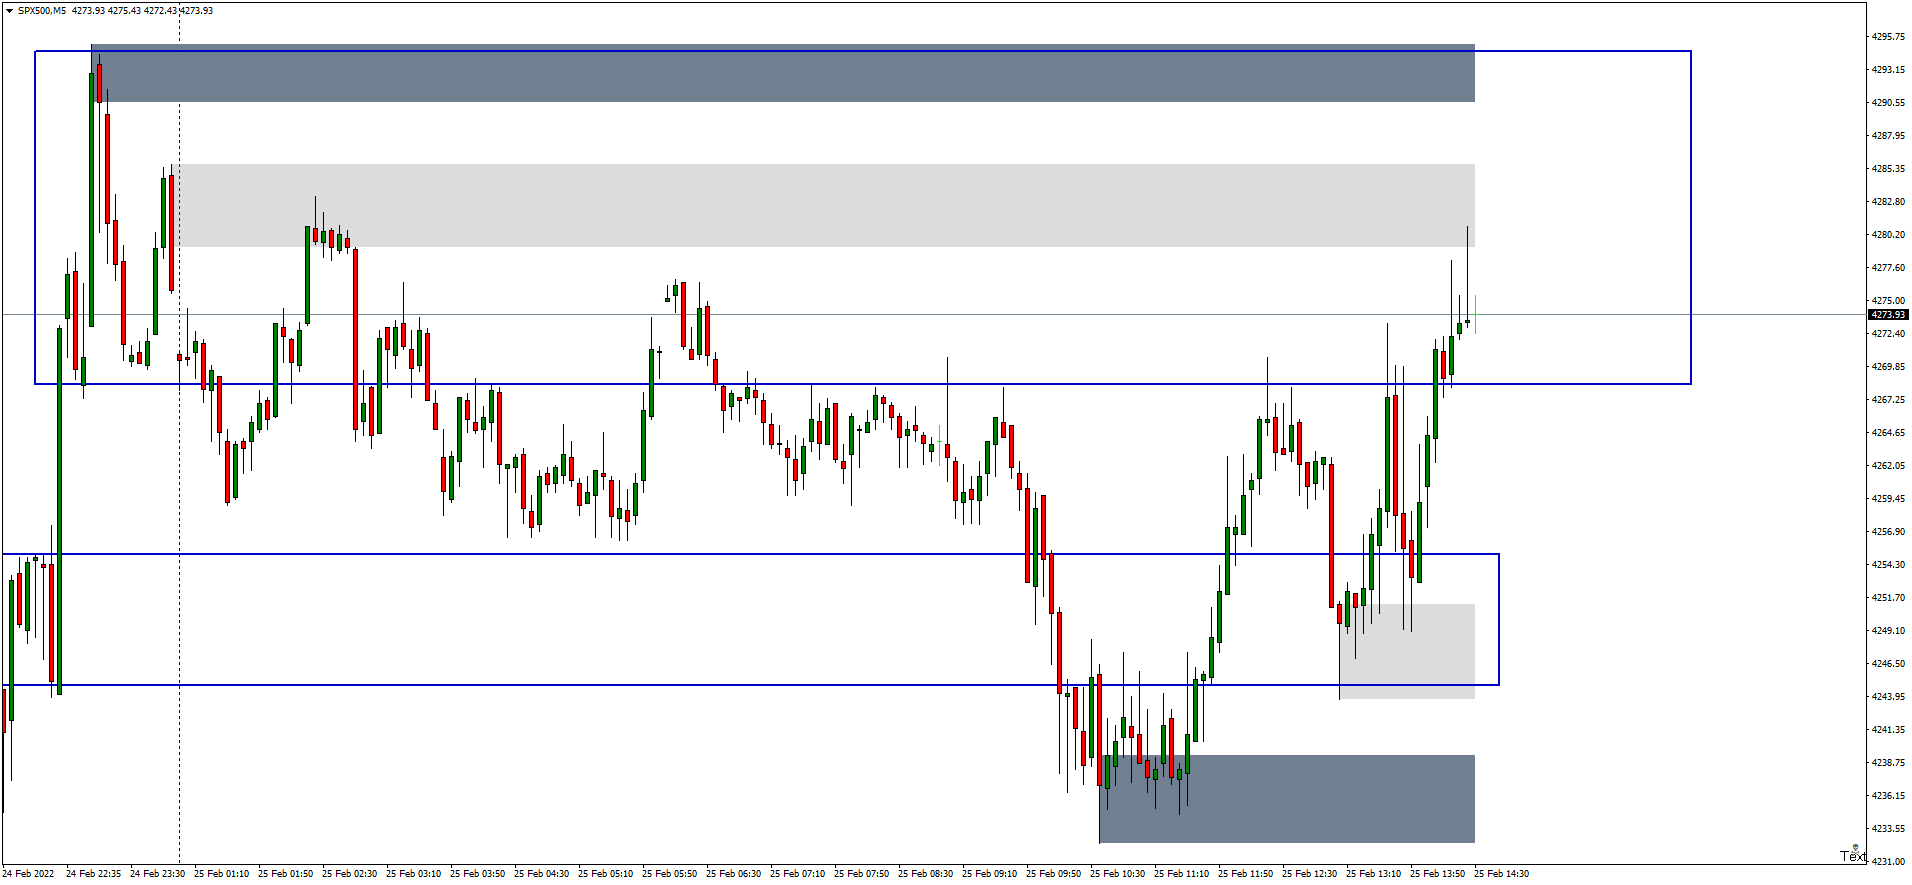Click the 4262.05 price scale label

(1888, 466)
